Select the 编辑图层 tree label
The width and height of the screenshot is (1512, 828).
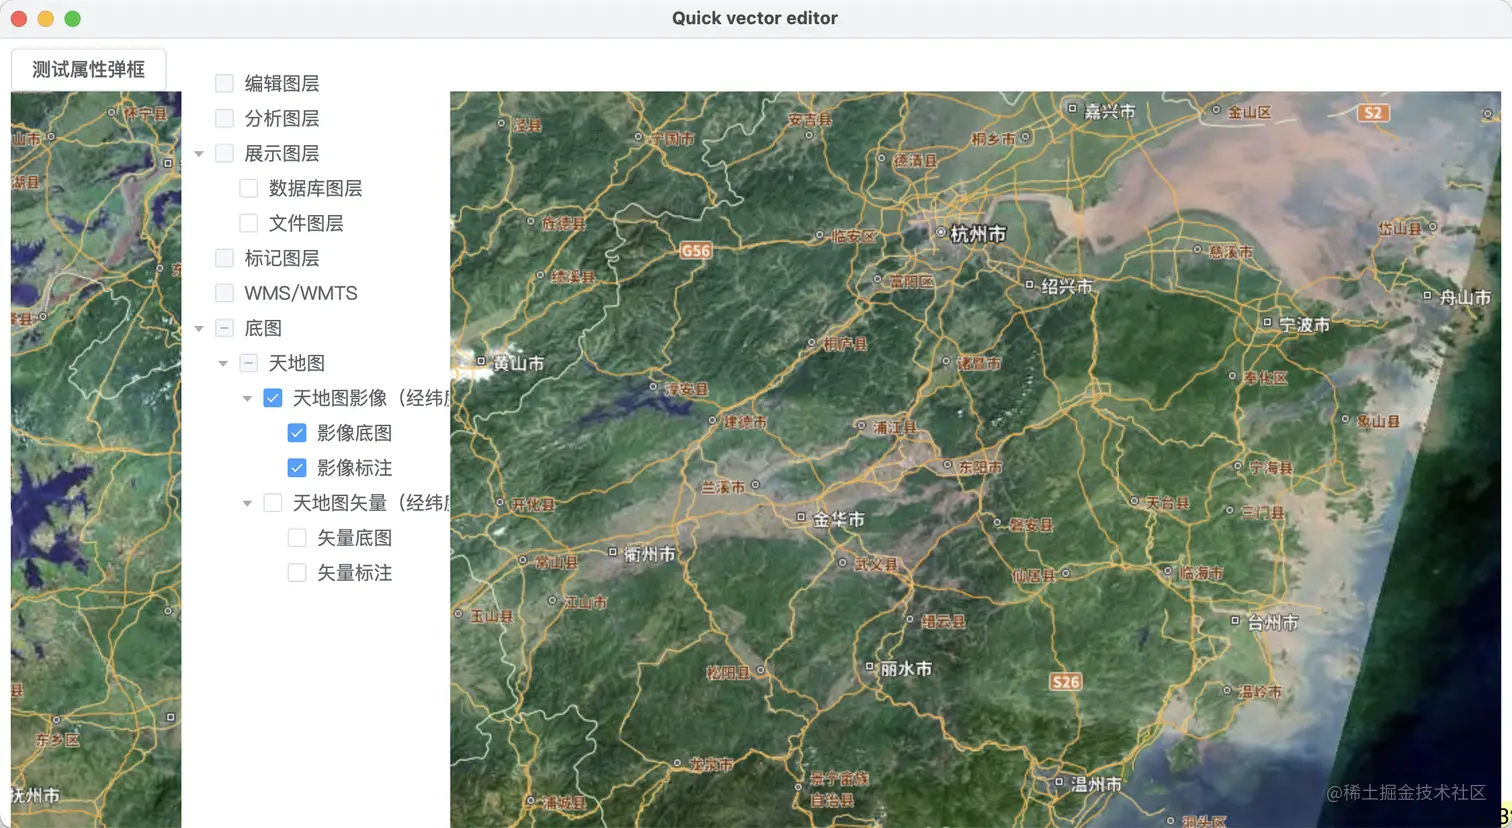click(282, 83)
